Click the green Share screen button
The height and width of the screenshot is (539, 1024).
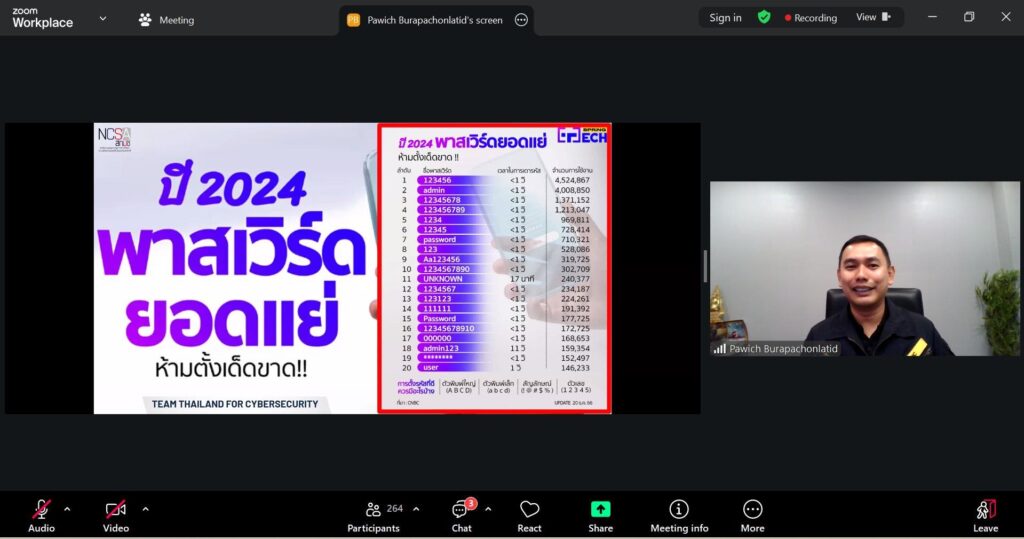(x=600, y=514)
